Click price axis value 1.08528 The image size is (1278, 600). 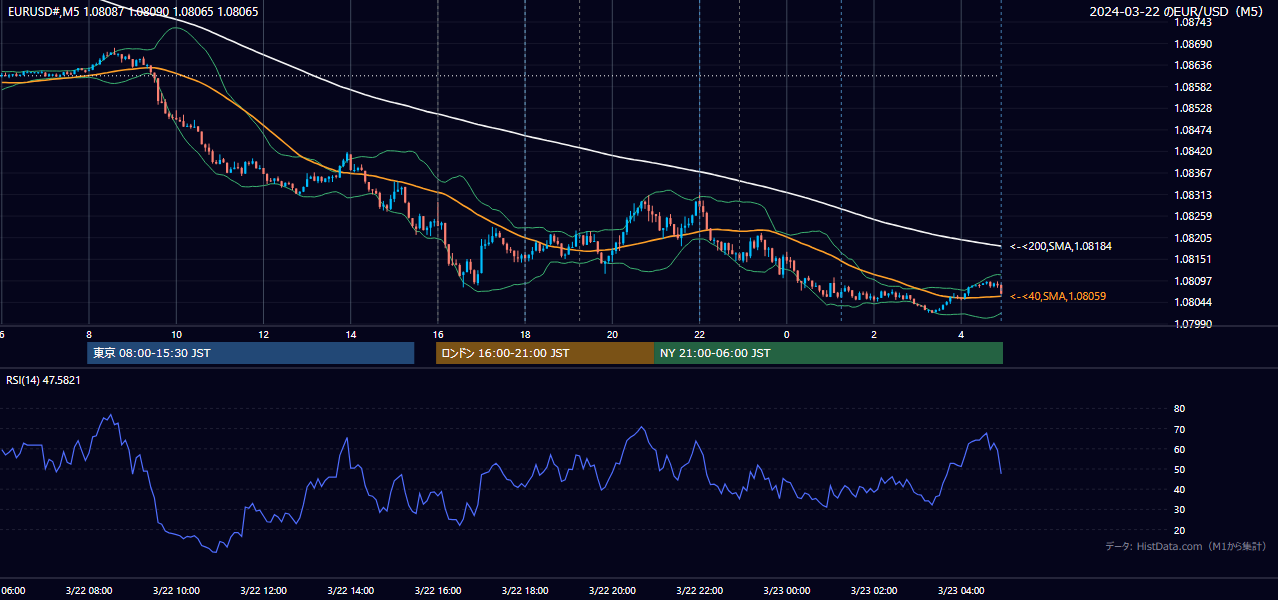(x=1191, y=108)
